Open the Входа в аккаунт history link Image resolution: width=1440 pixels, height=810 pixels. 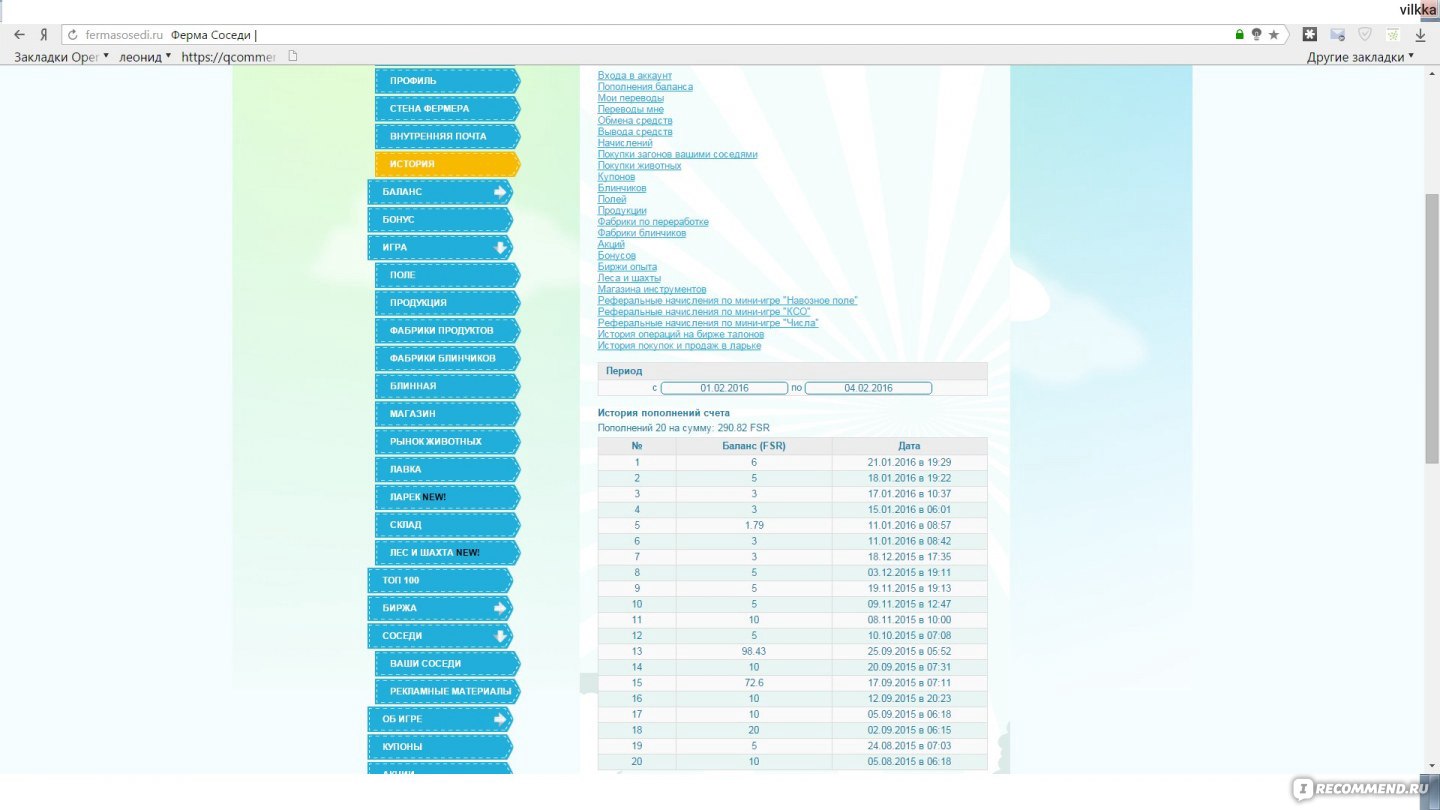point(635,75)
